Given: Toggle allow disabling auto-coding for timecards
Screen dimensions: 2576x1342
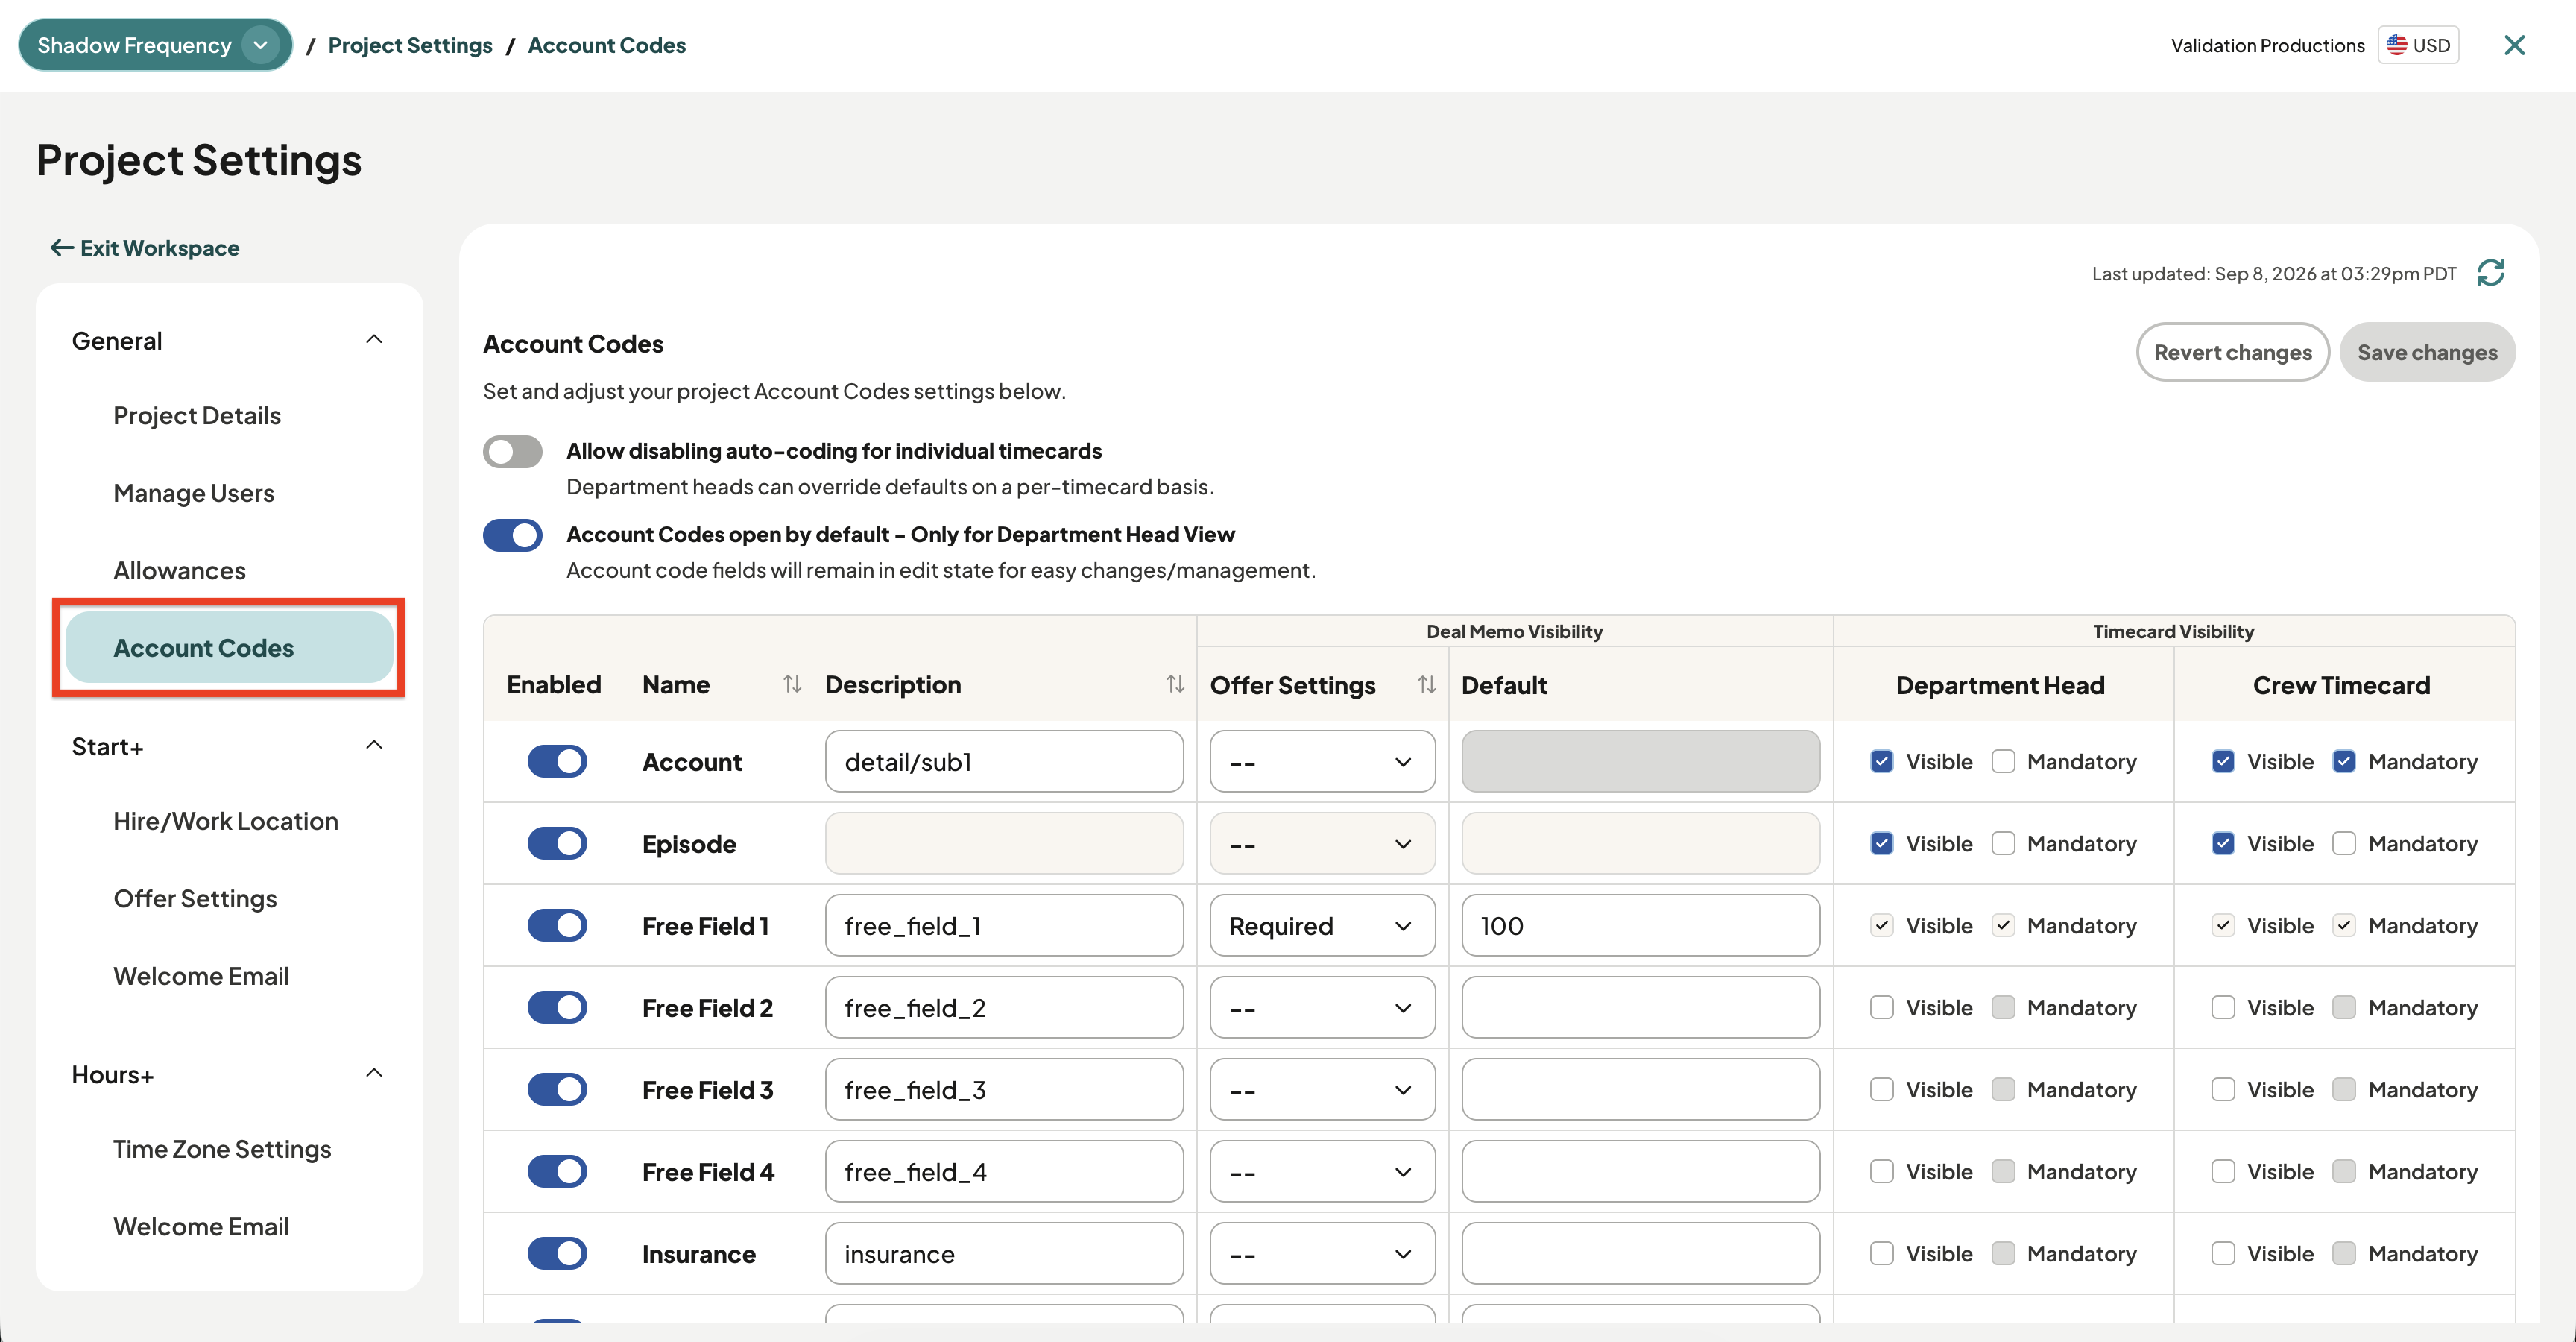Looking at the screenshot, I should coord(513,451).
